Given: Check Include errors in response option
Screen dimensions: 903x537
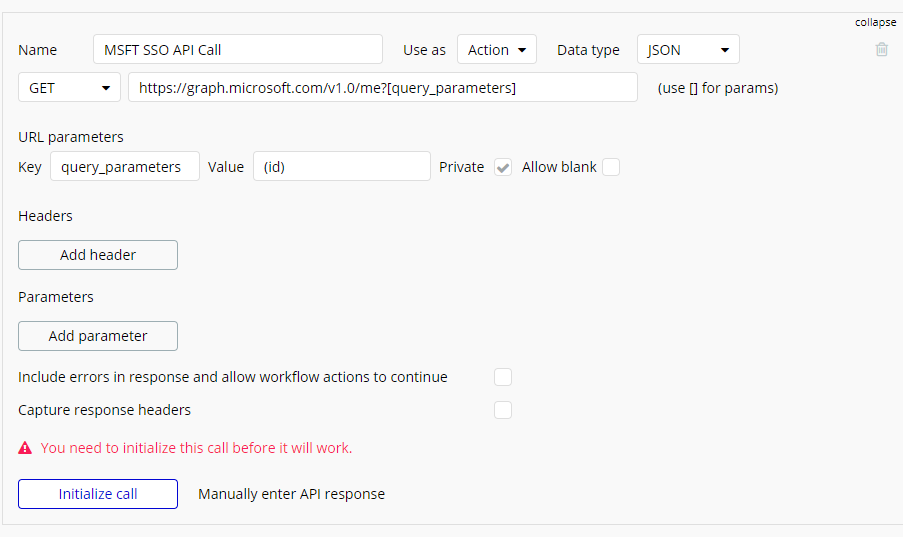Looking at the screenshot, I should tap(503, 377).
